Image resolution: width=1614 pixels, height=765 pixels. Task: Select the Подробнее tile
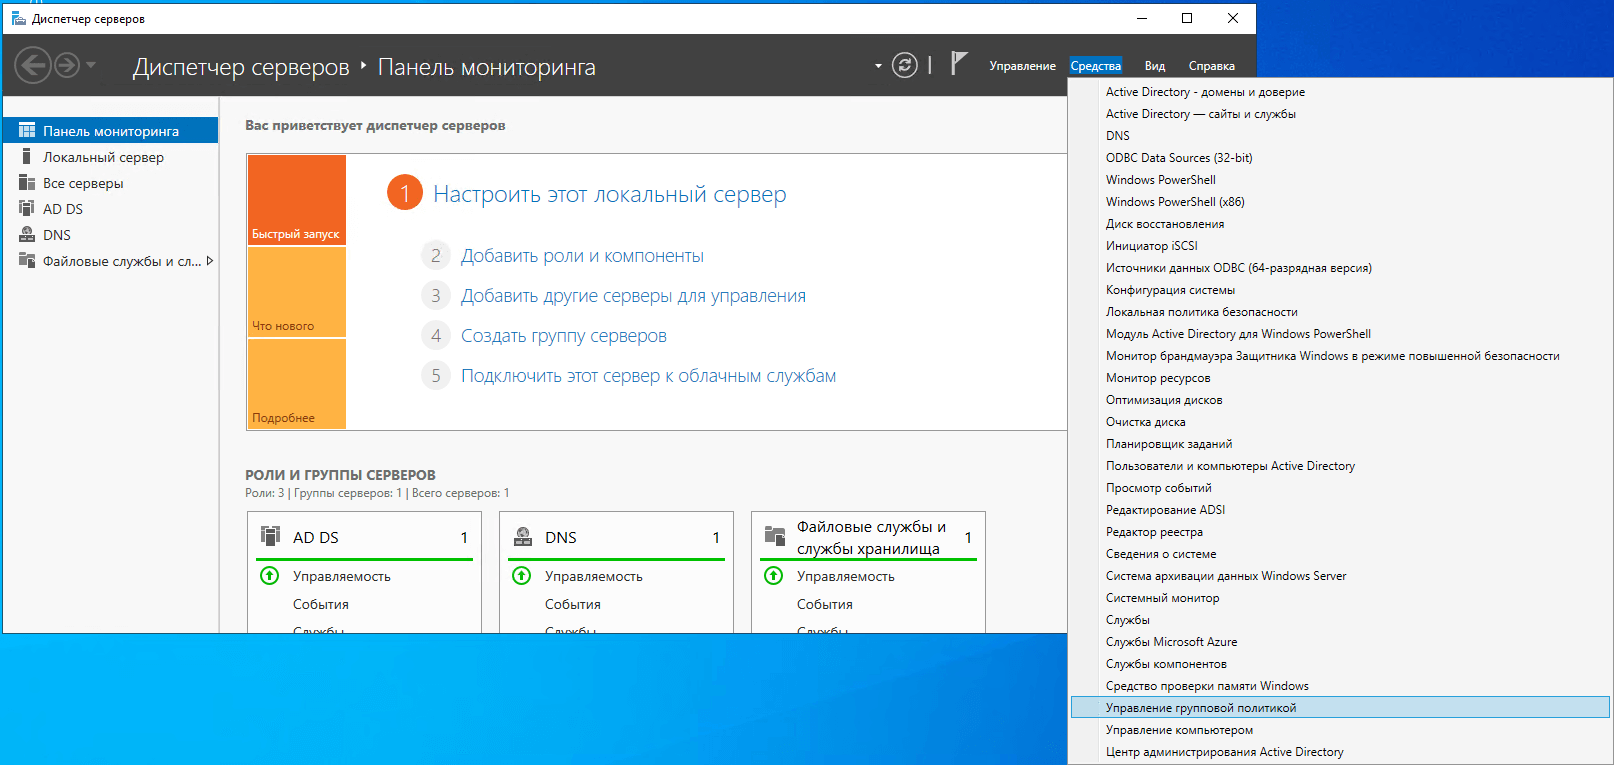pyautogui.click(x=296, y=384)
